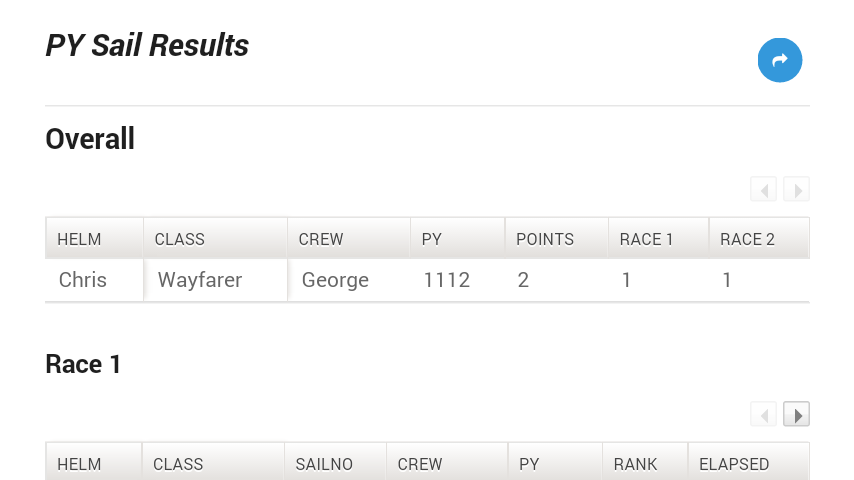Click Race 1 table previous arrow
Screen dimensions: 854x480
pos(763,414)
